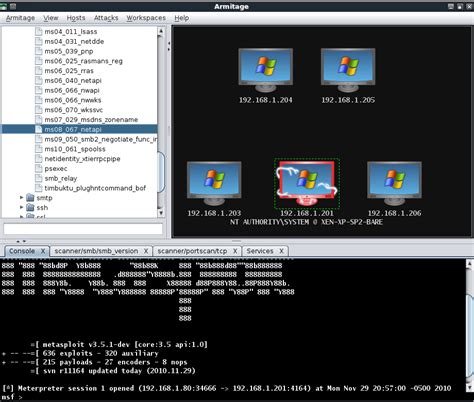Click the msf console prompt line

[x=12, y=397]
